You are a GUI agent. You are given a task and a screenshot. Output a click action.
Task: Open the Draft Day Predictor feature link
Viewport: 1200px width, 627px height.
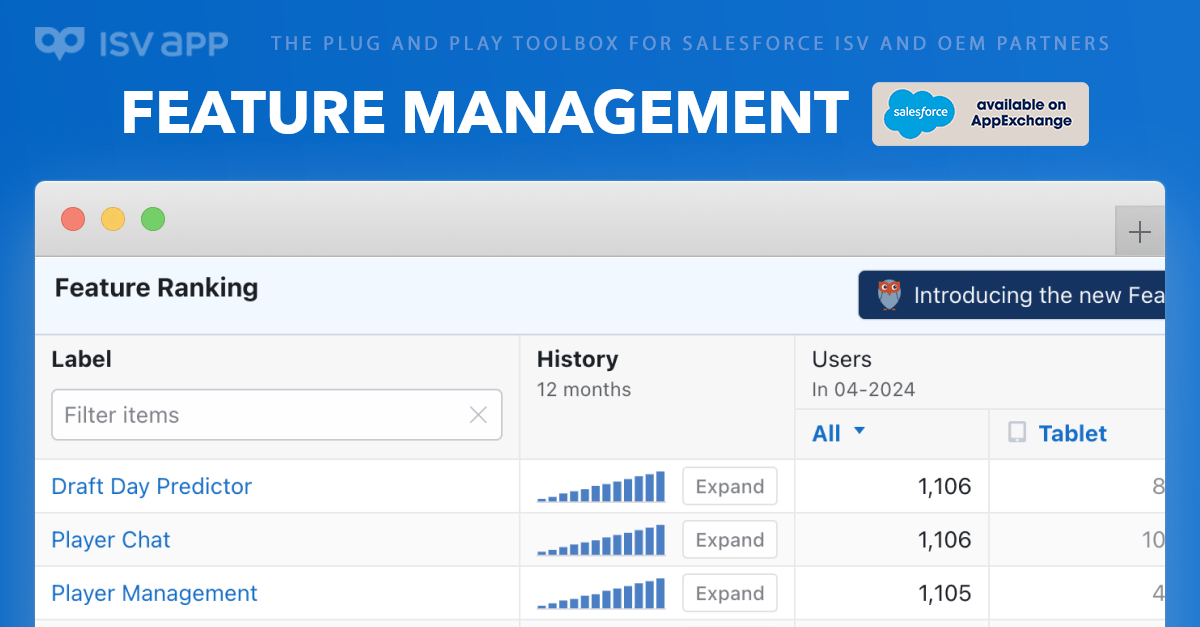151,487
